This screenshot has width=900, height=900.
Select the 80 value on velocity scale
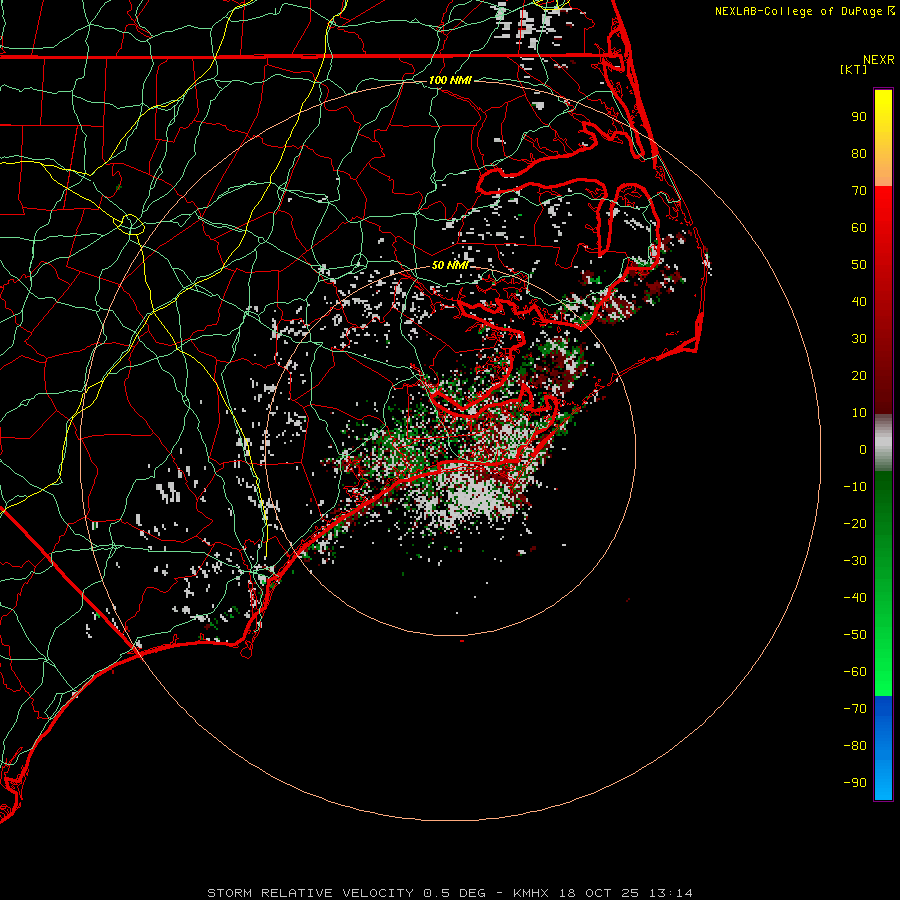859,154
